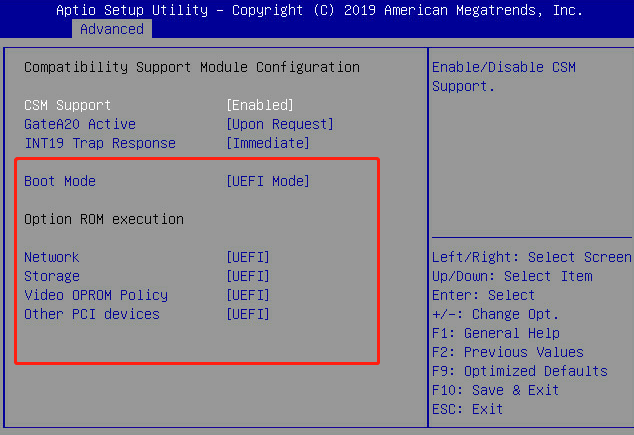Select the GateA20 Active label
634x435 pixels.
point(80,124)
